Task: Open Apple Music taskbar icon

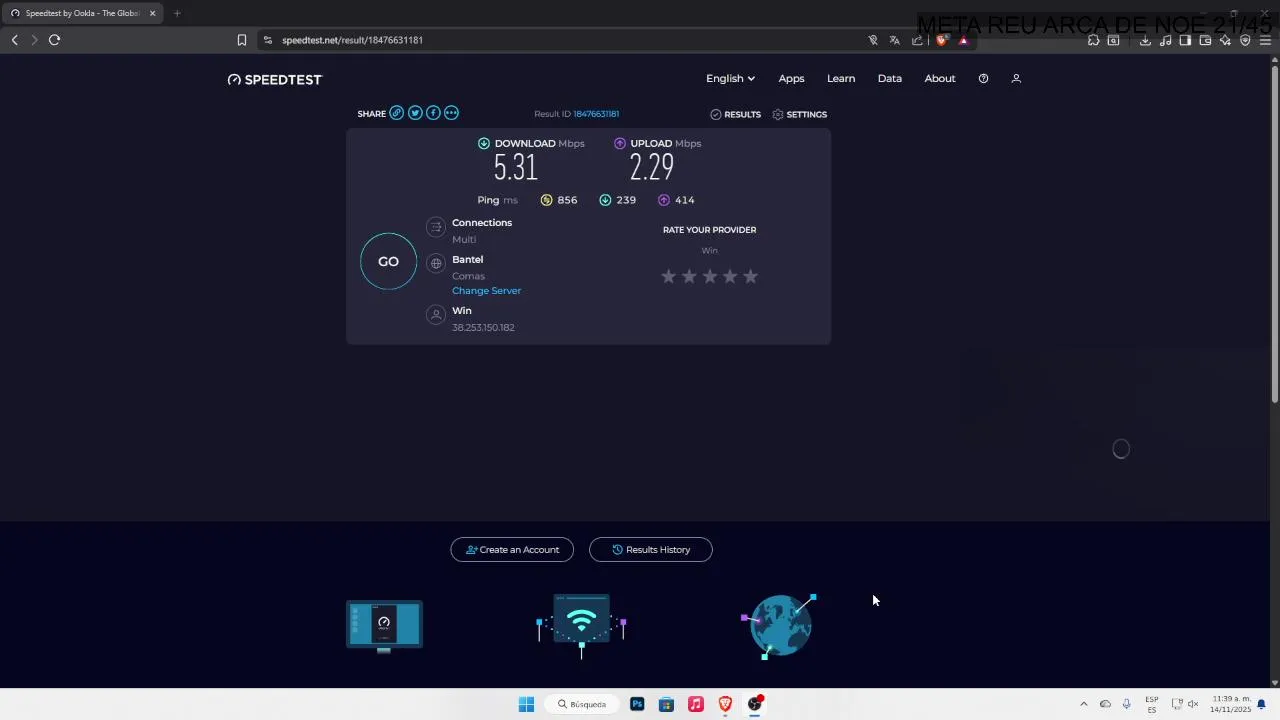Action: [696, 704]
